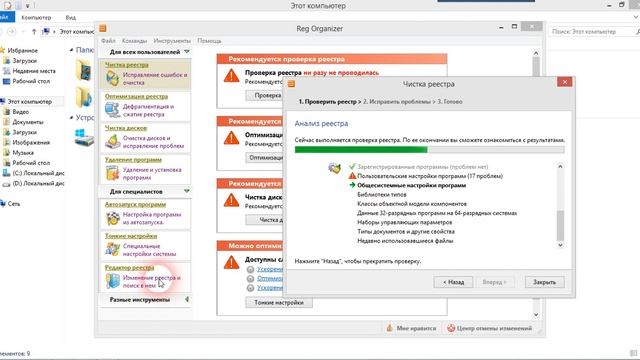The width and height of the screenshot is (640, 360).
Task: Open the Registry cleaning icon in sidebar
Action: (112, 78)
